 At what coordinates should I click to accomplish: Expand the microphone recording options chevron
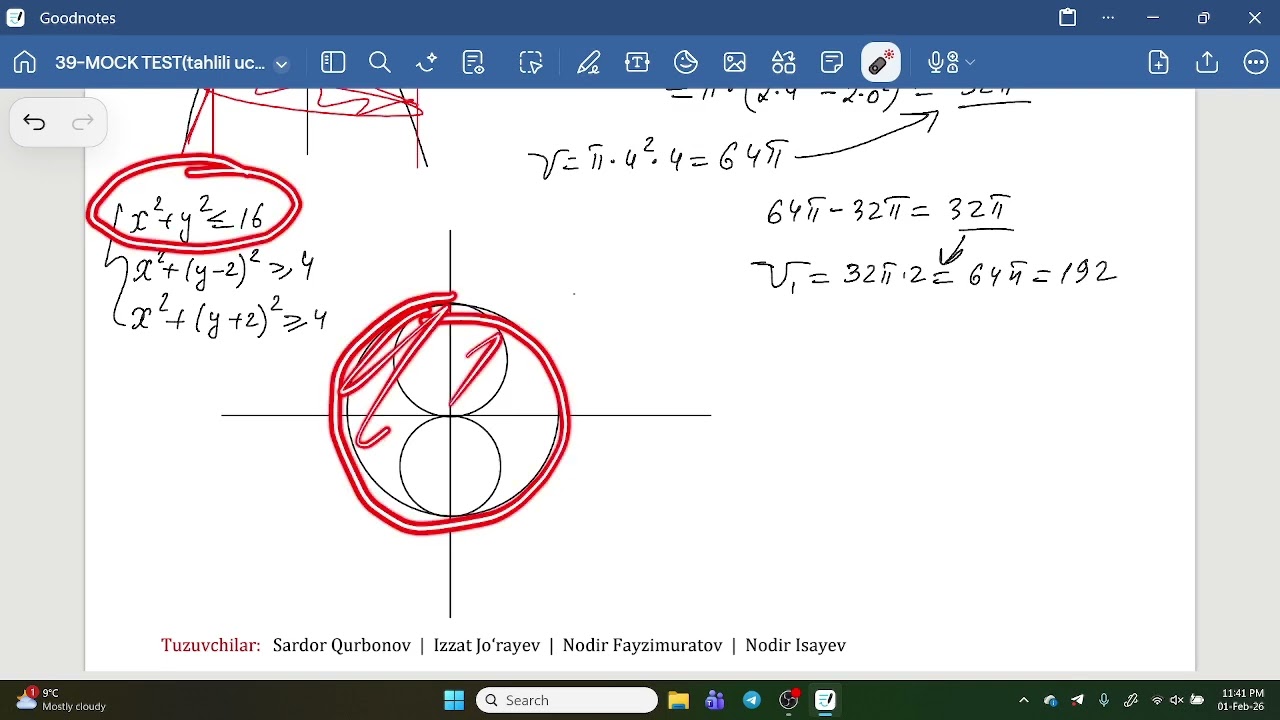(x=970, y=63)
